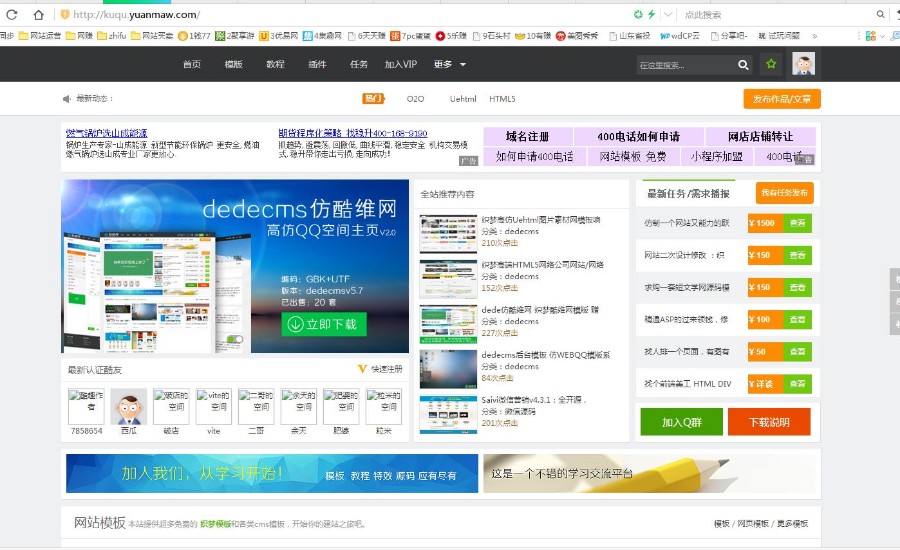Screen dimensions: 900x550
Task: Click the speaker icon beside 最新动态
Action: coord(67,99)
